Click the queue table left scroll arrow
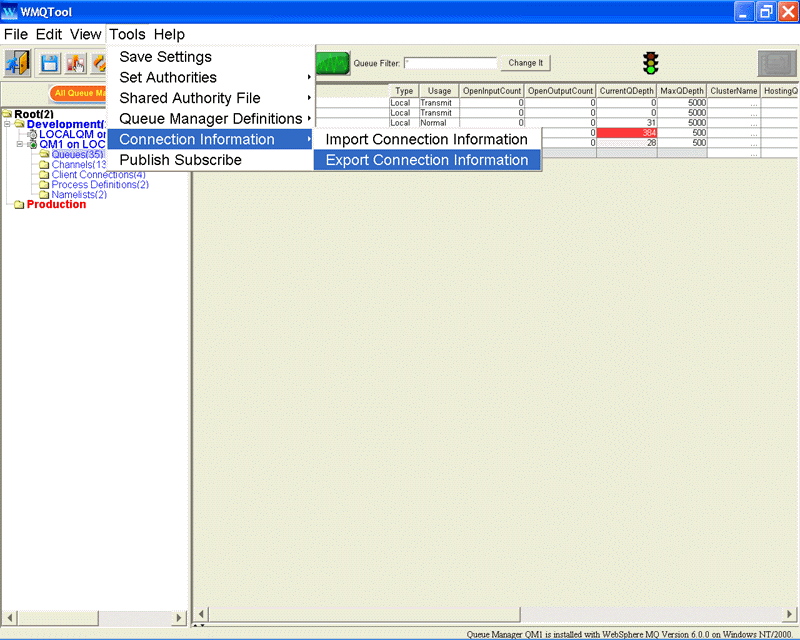 tap(202, 614)
